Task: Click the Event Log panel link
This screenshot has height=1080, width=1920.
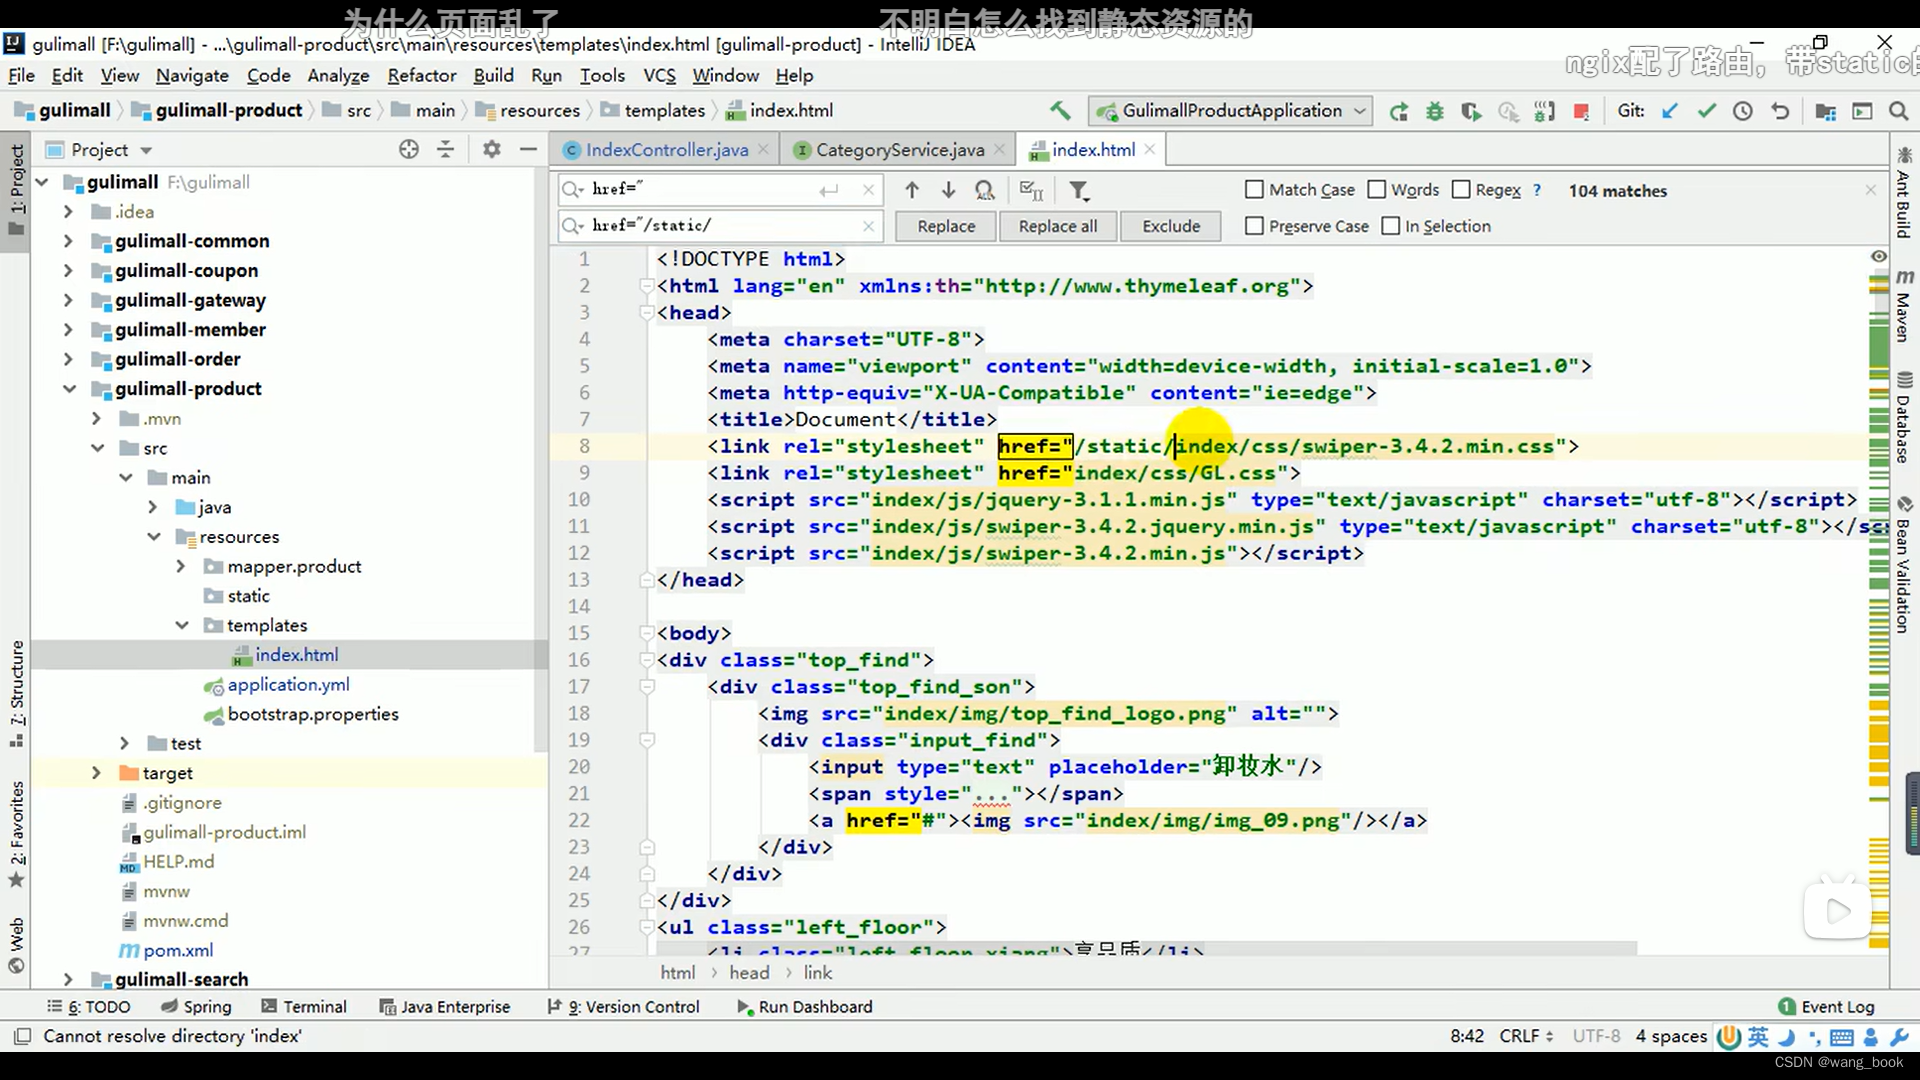Action: [x=1833, y=1006]
